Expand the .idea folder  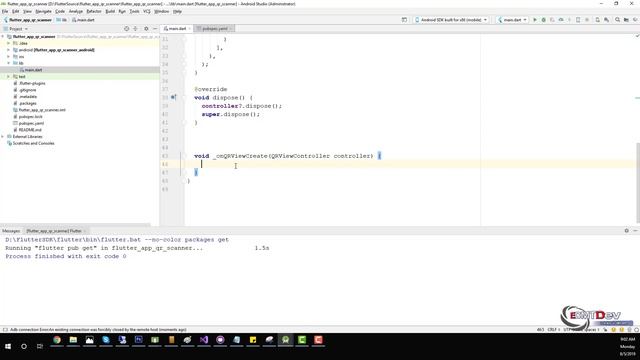click(x=9, y=43)
